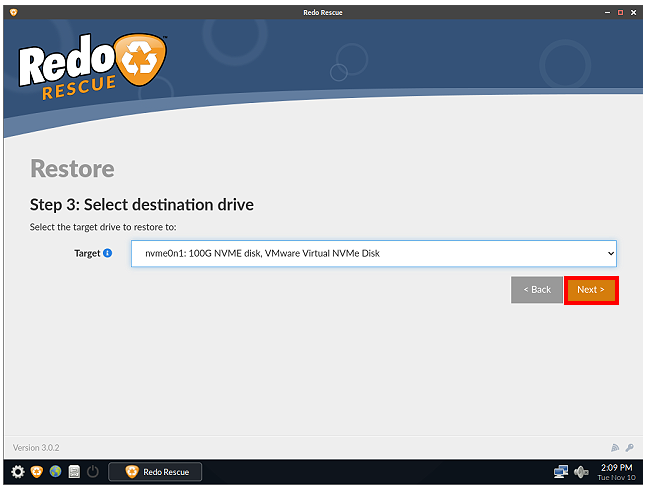Click the clock showing 2:09 PM
The width and height of the screenshot is (647, 489).
616,472
